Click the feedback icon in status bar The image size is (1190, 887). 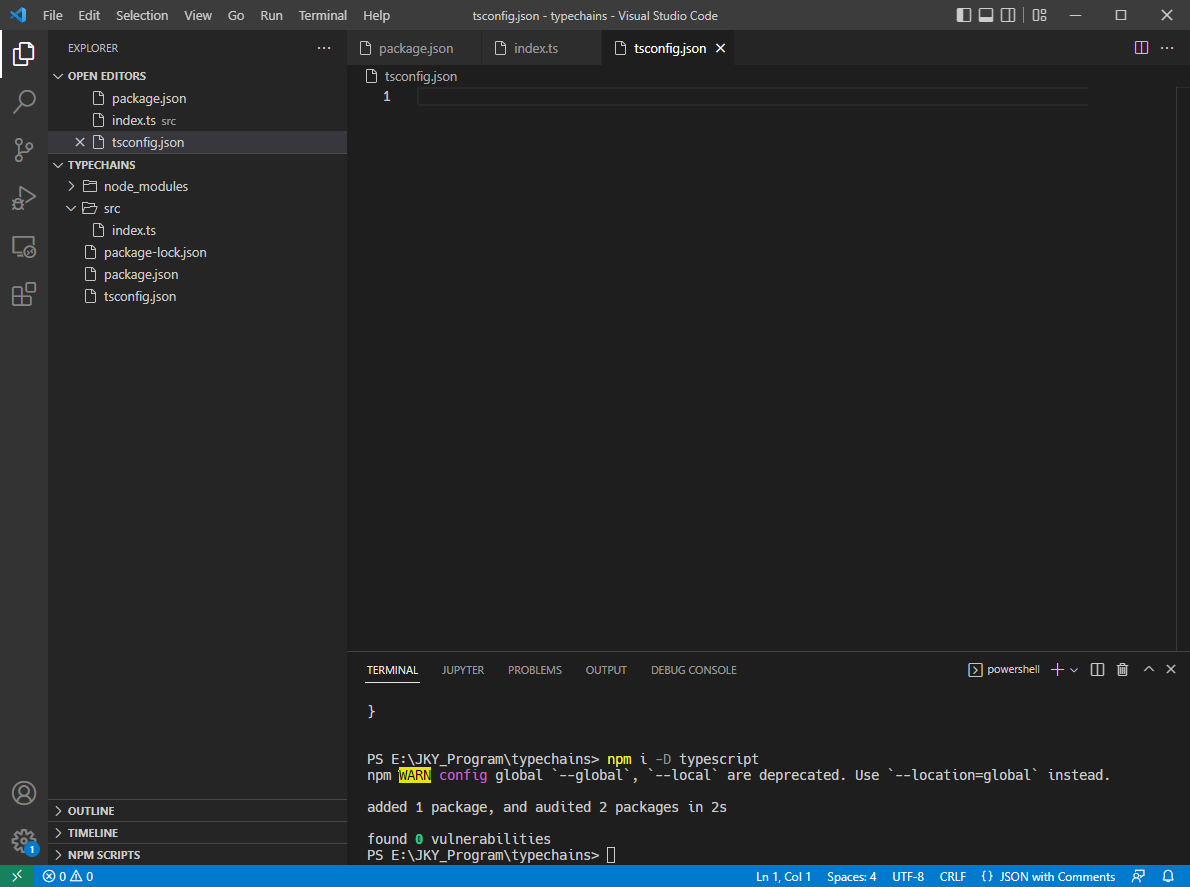click(x=1138, y=876)
